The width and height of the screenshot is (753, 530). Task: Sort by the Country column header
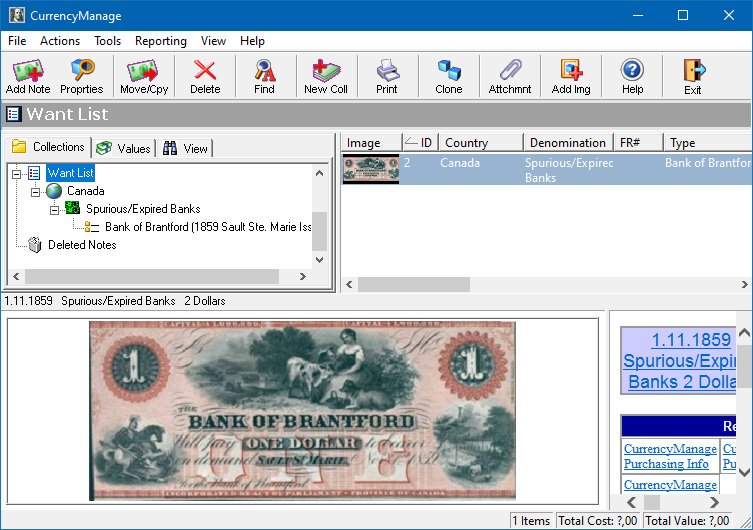coord(481,143)
